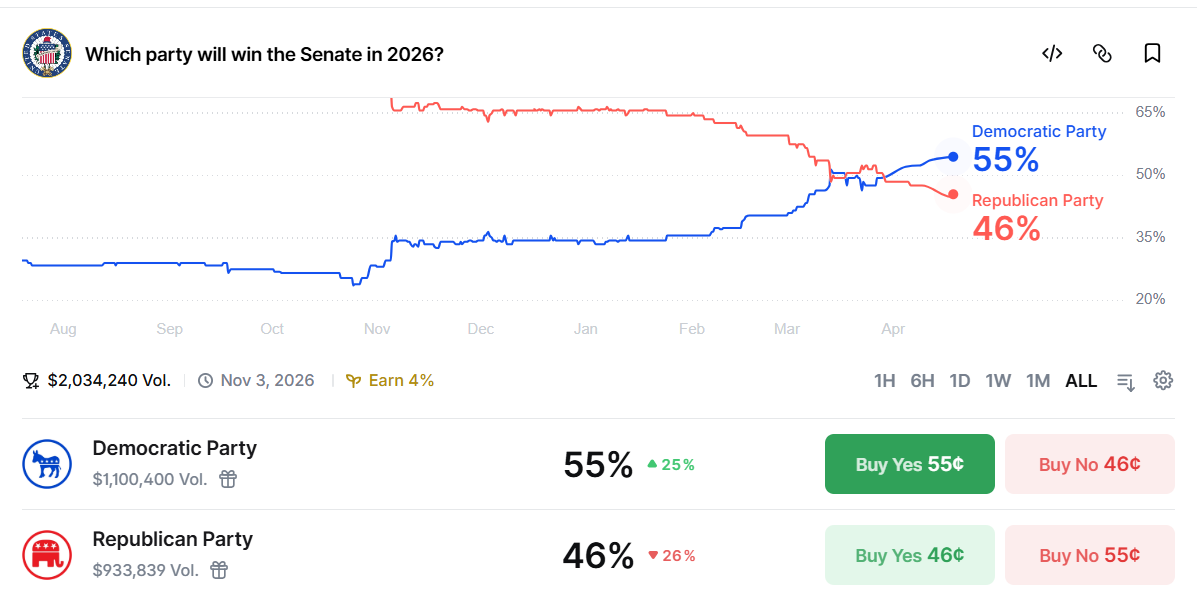The width and height of the screenshot is (1197, 616).
Task: Buy Yes on Republican Party at 46¢
Action: [x=909, y=555]
